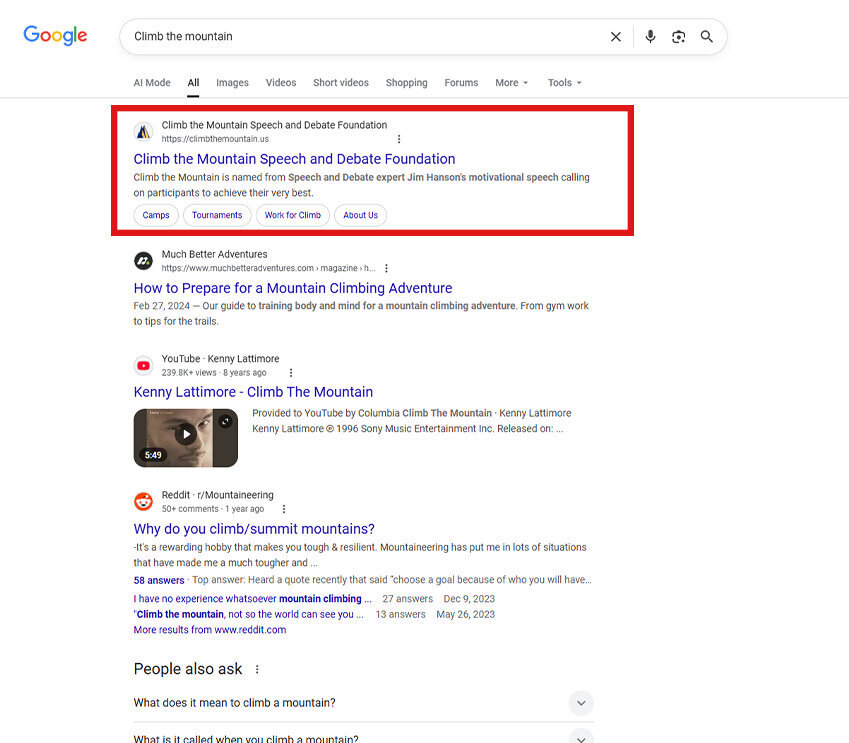The height and width of the screenshot is (743, 849).
Task: Clear the search box text
Action: click(616, 37)
